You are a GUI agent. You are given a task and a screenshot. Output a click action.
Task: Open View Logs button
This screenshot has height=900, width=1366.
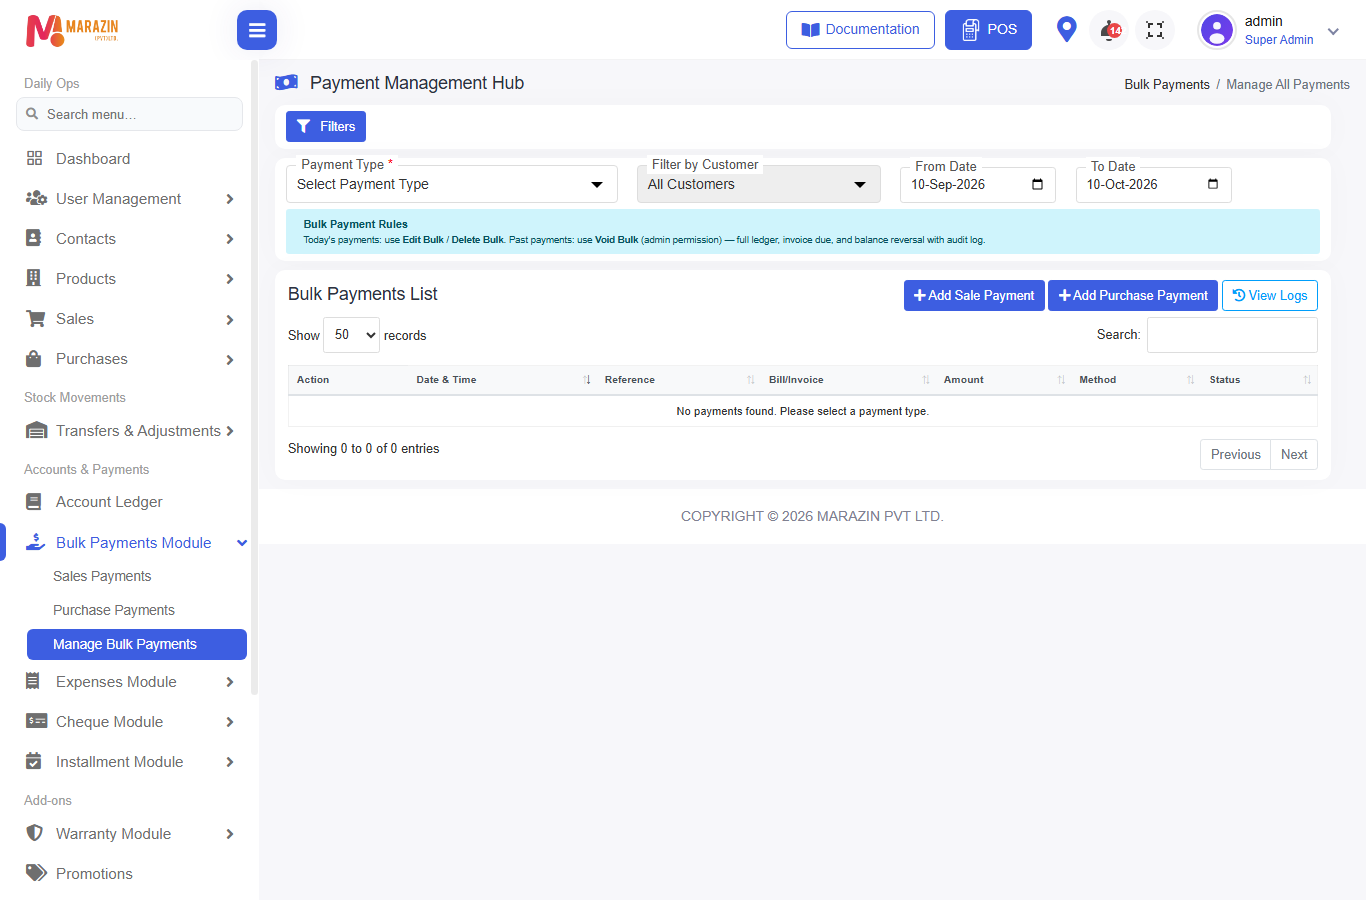coord(1270,295)
